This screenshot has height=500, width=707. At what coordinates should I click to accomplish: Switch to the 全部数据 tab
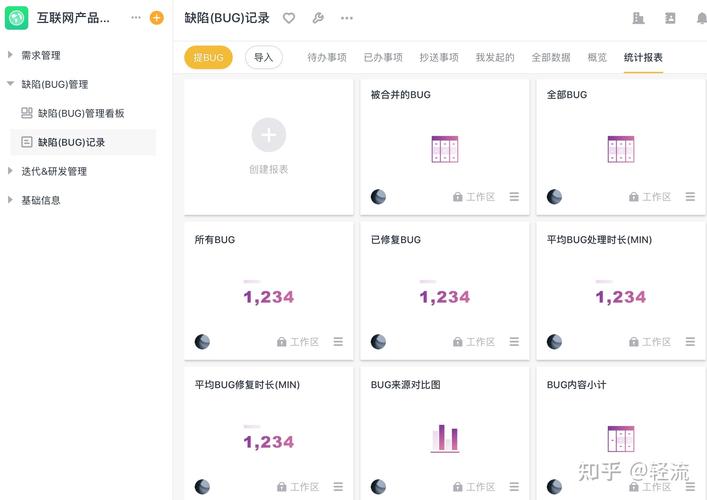(551, 58)
